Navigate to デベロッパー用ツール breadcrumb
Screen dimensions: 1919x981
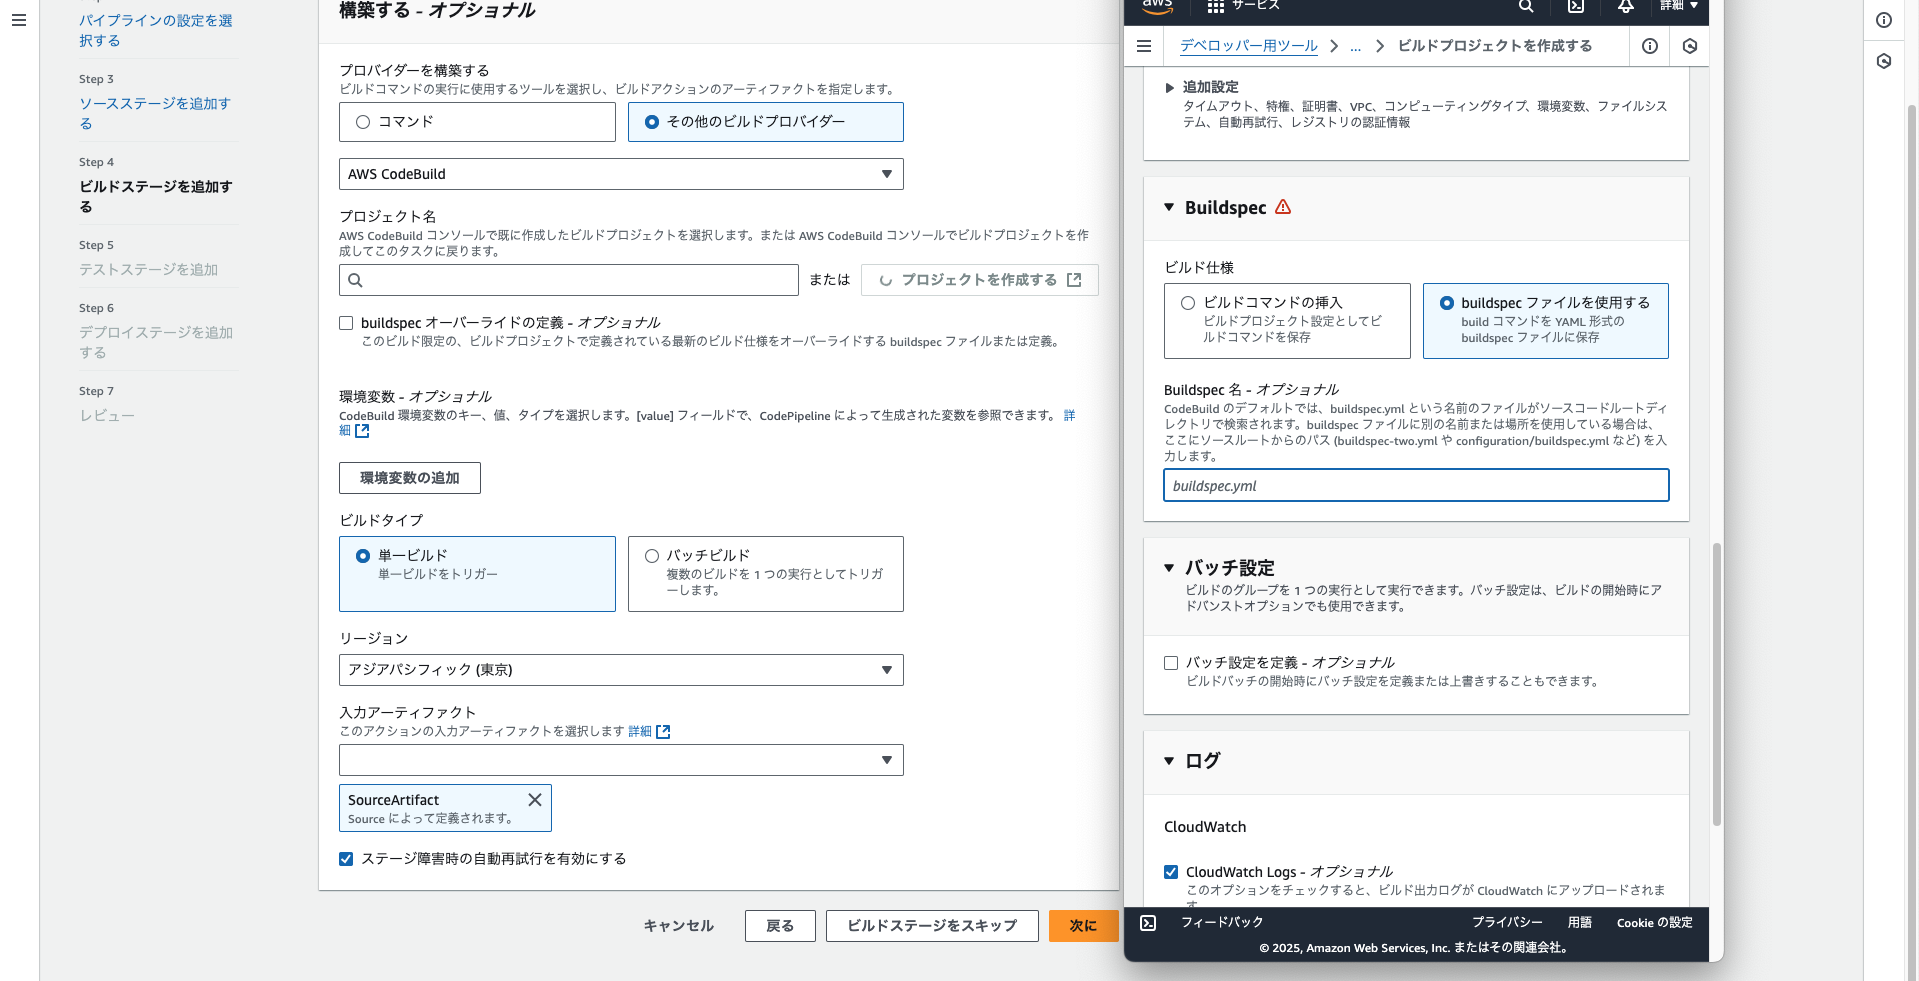pyautogui.click(x=1248, y=46)
